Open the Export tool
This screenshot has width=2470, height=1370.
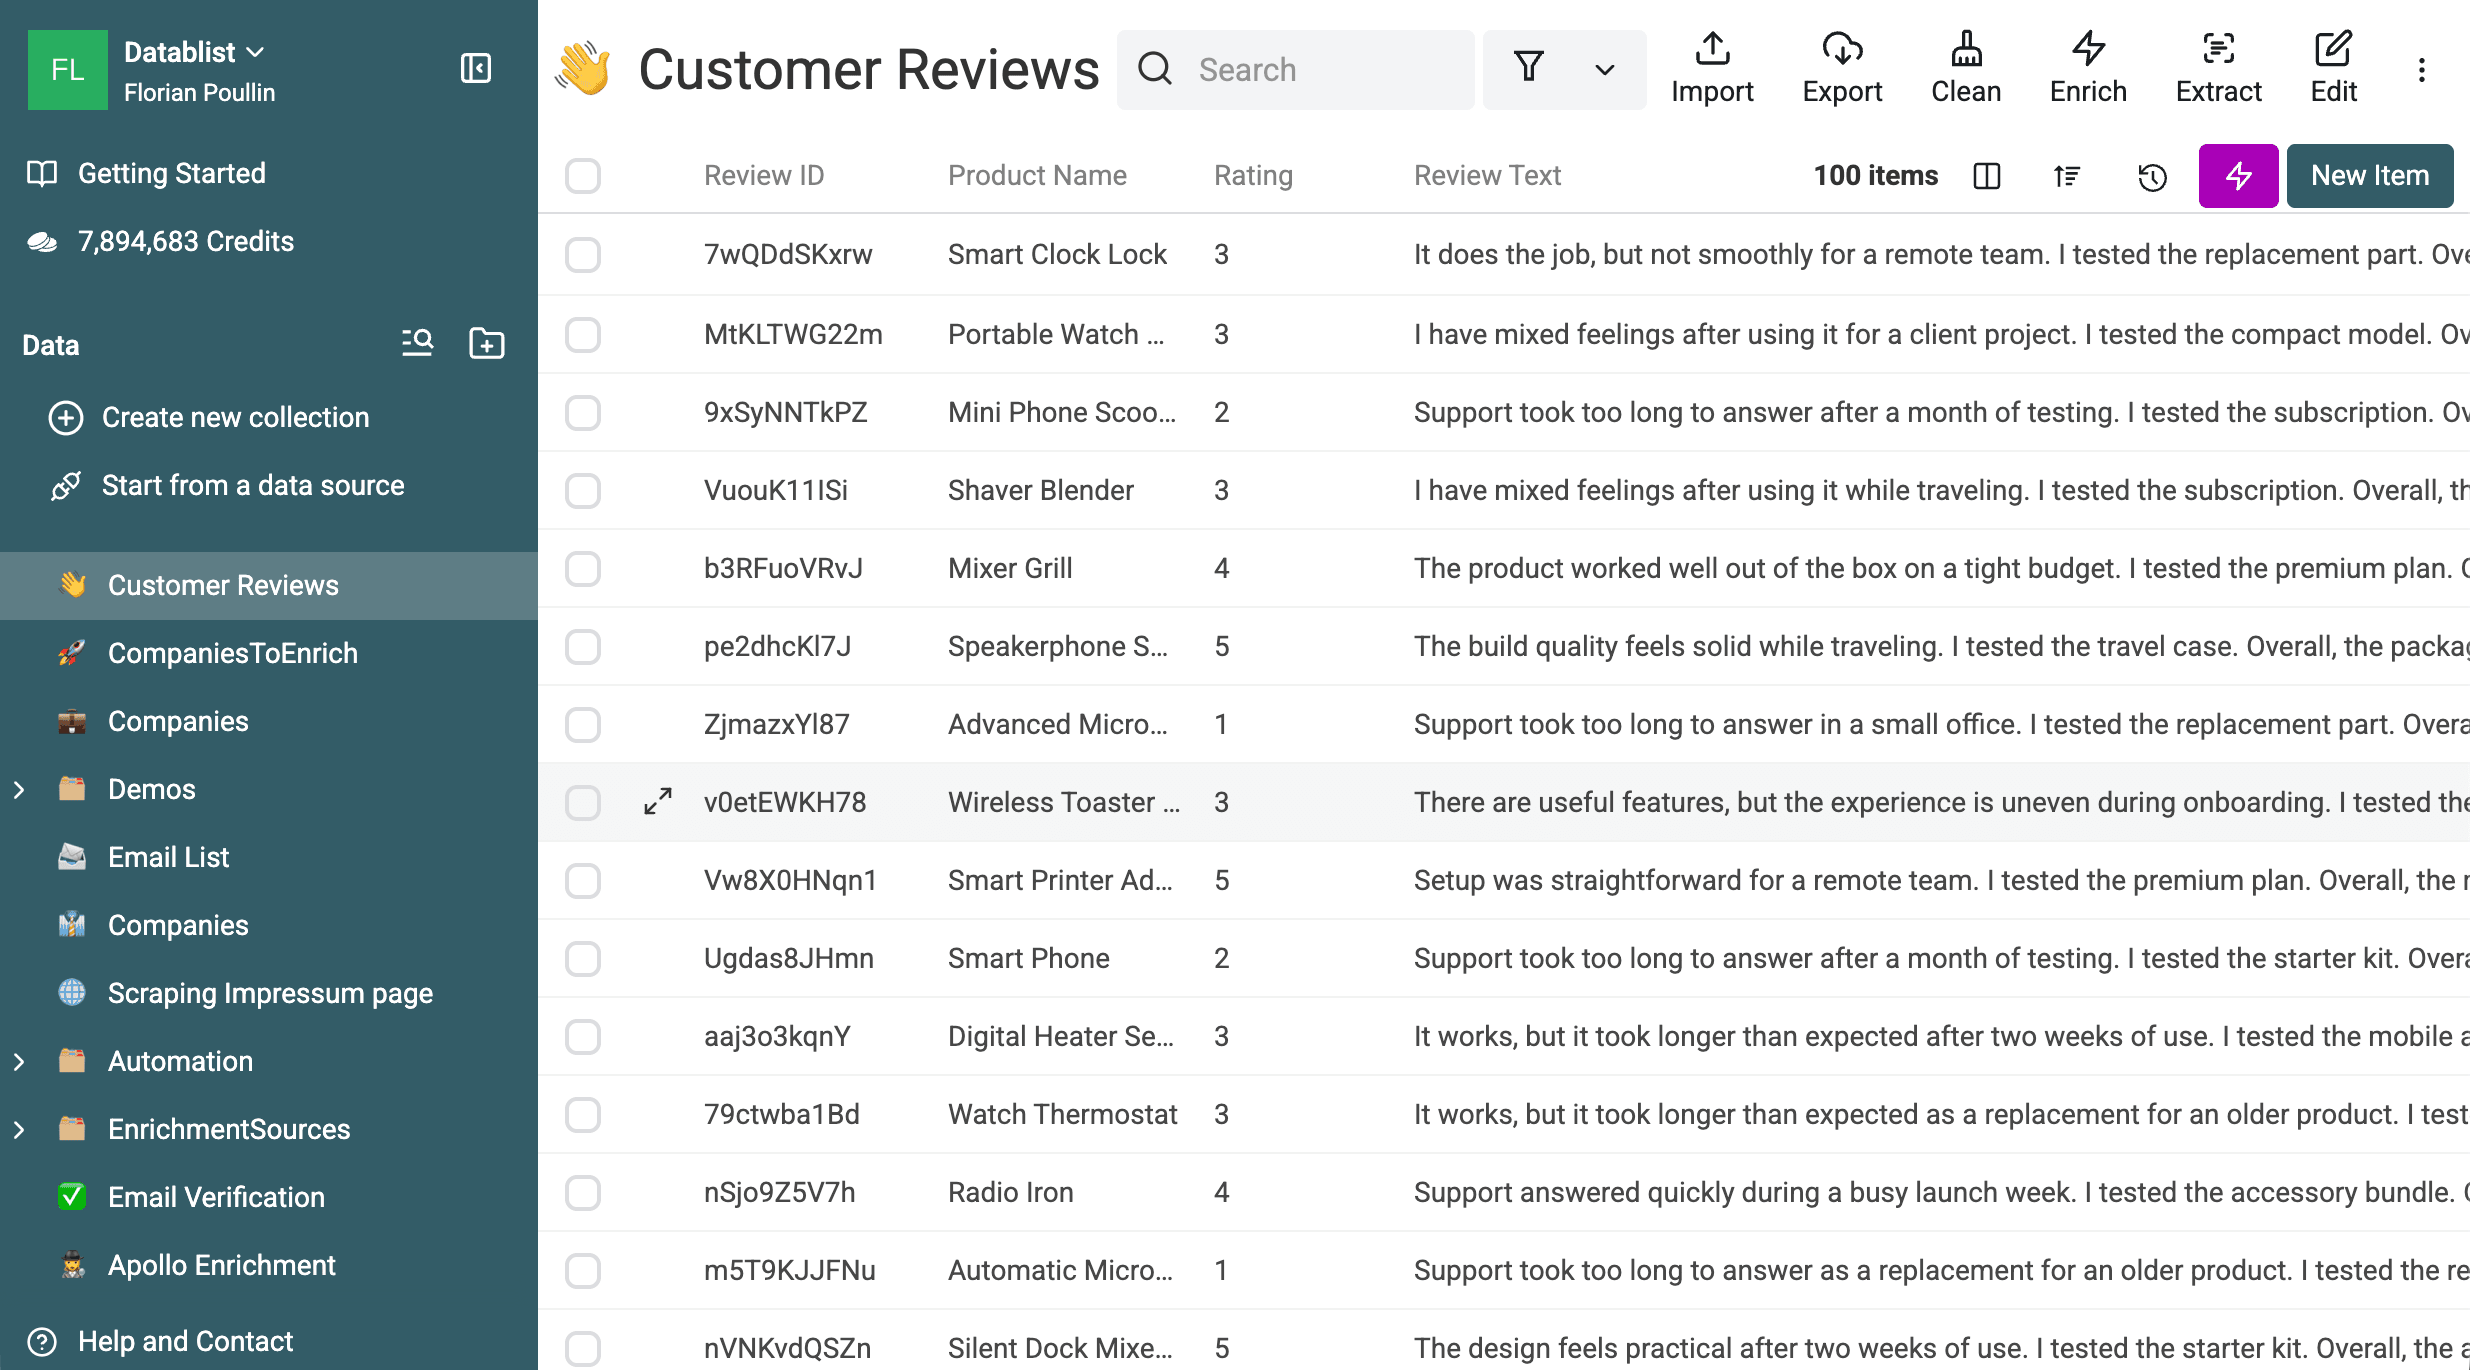[1842, 69]
